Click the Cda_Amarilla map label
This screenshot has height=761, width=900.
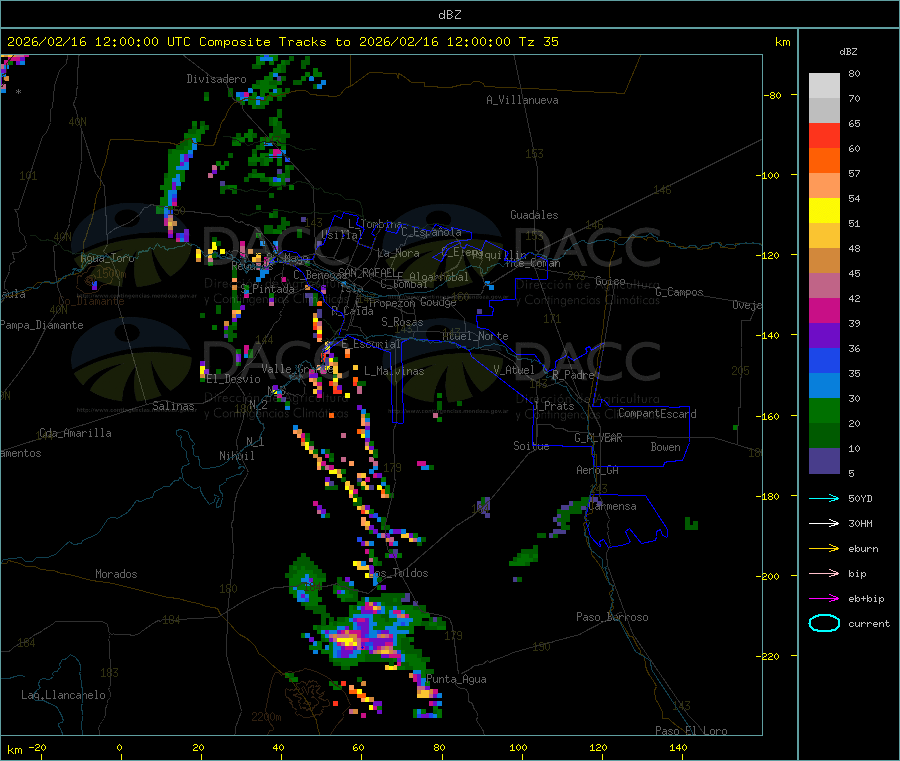[75, 433]
